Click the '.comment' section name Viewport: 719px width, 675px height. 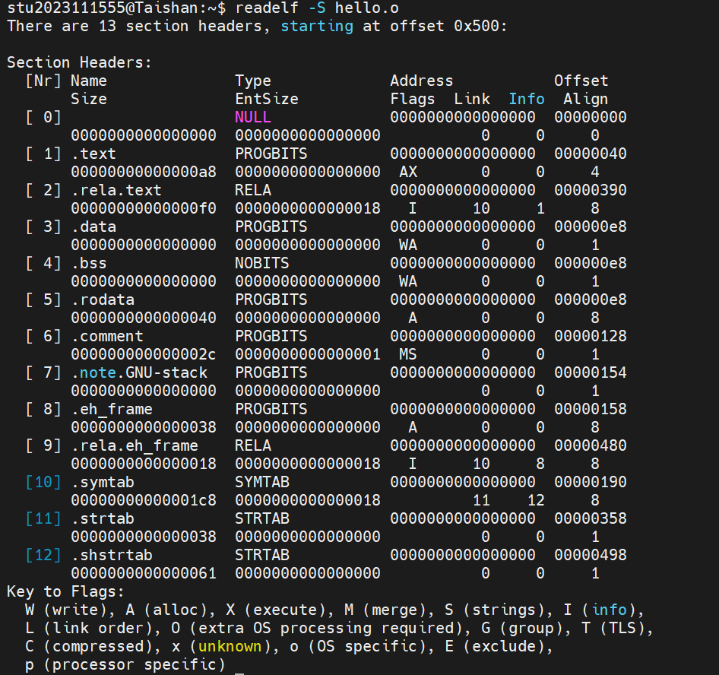coord(107,336)
